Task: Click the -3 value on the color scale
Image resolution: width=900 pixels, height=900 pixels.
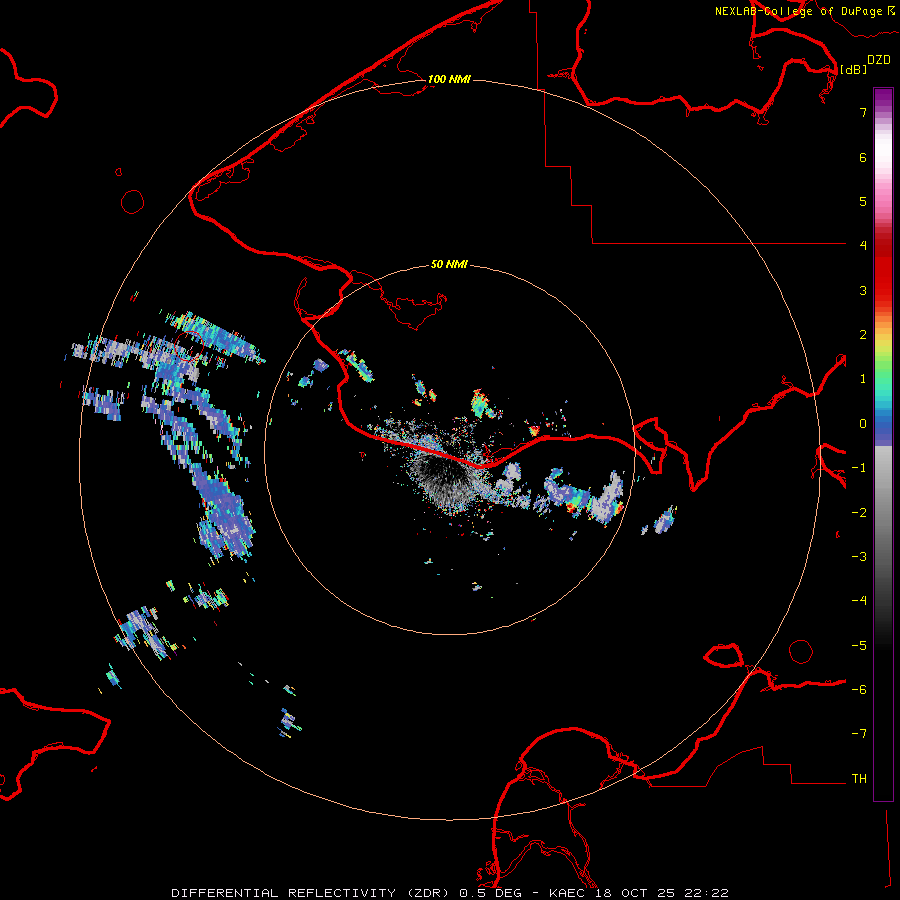Action: point(859,557)
